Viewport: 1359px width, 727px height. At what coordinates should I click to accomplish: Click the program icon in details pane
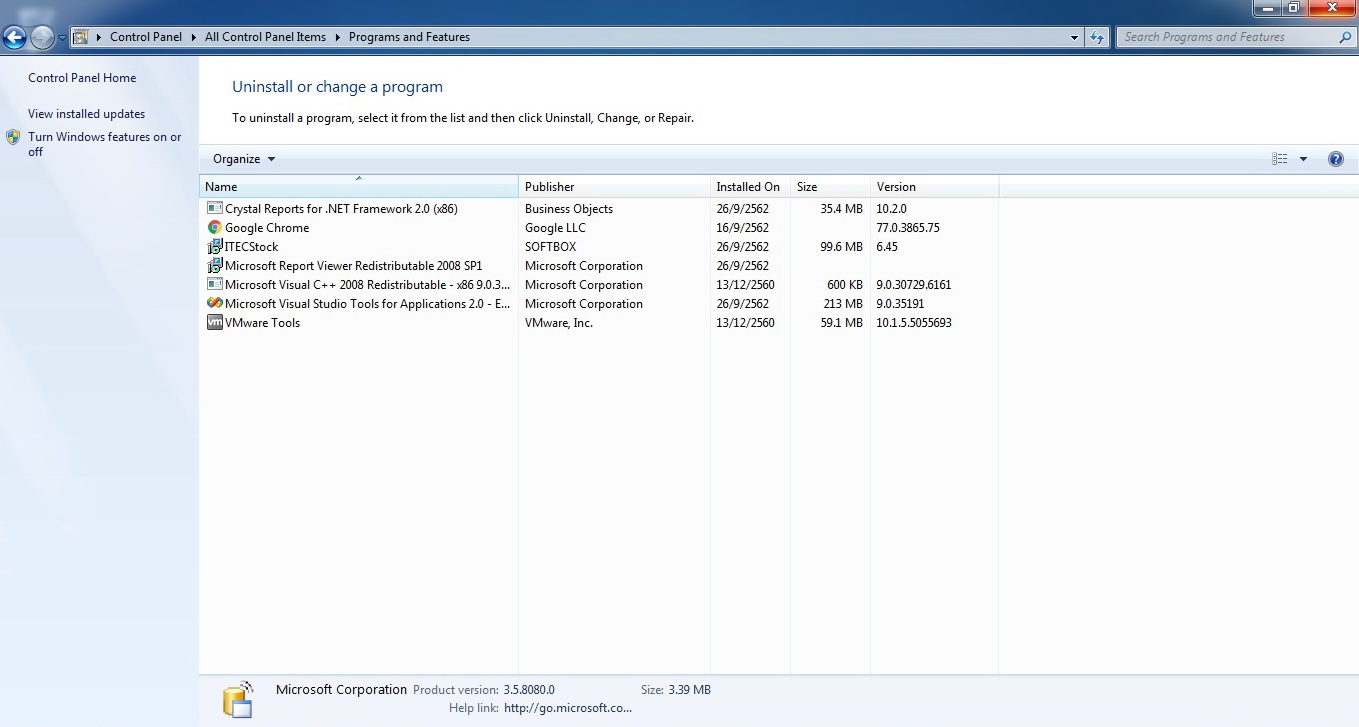point(238,700)
